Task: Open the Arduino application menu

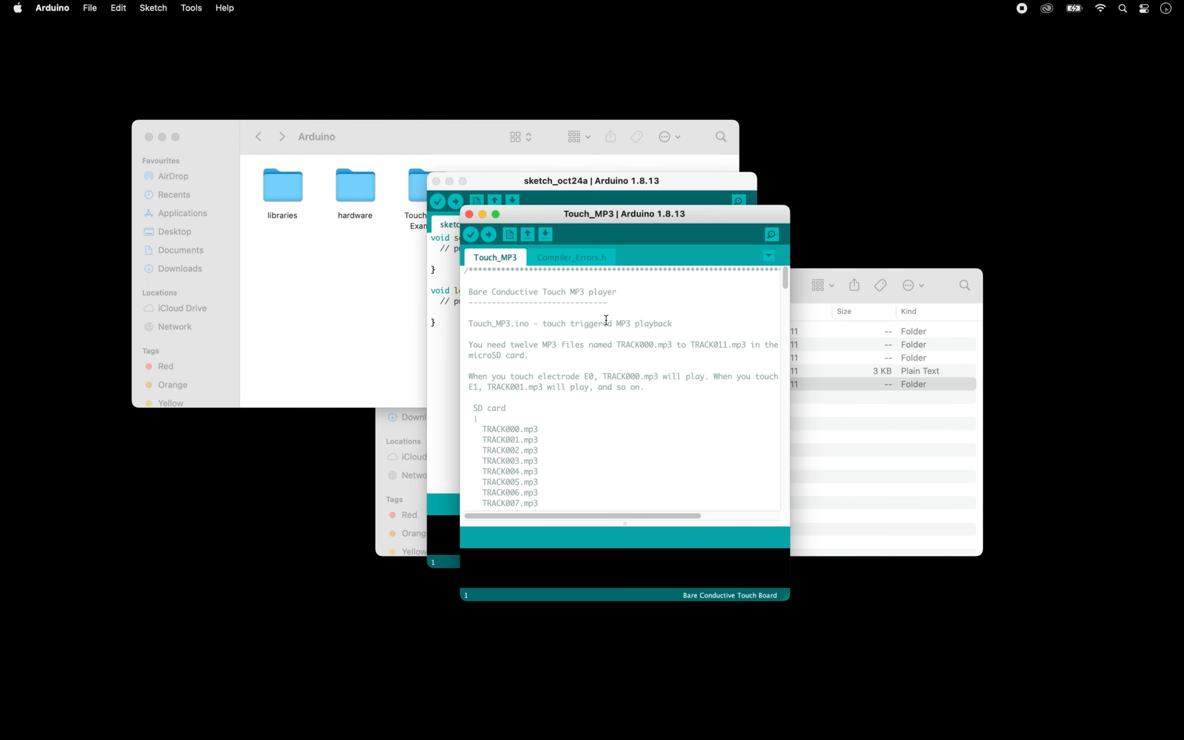Action: point(52,8)
